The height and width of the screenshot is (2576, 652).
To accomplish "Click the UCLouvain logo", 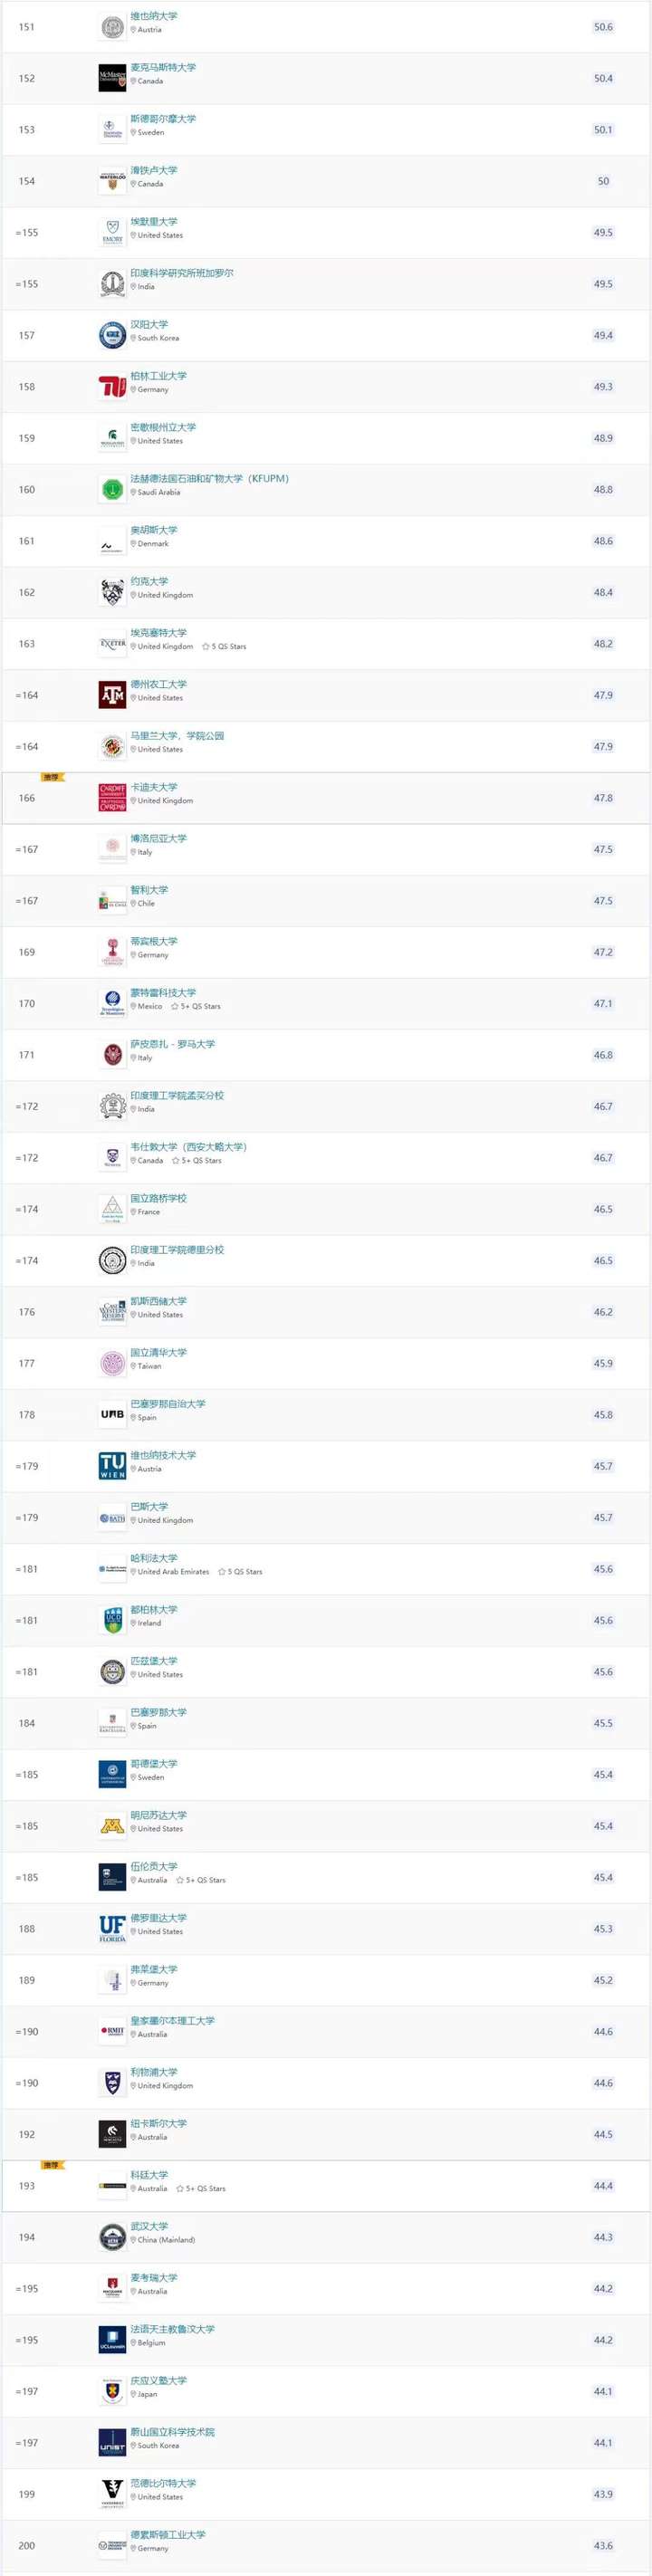I will click(112, 2340).
